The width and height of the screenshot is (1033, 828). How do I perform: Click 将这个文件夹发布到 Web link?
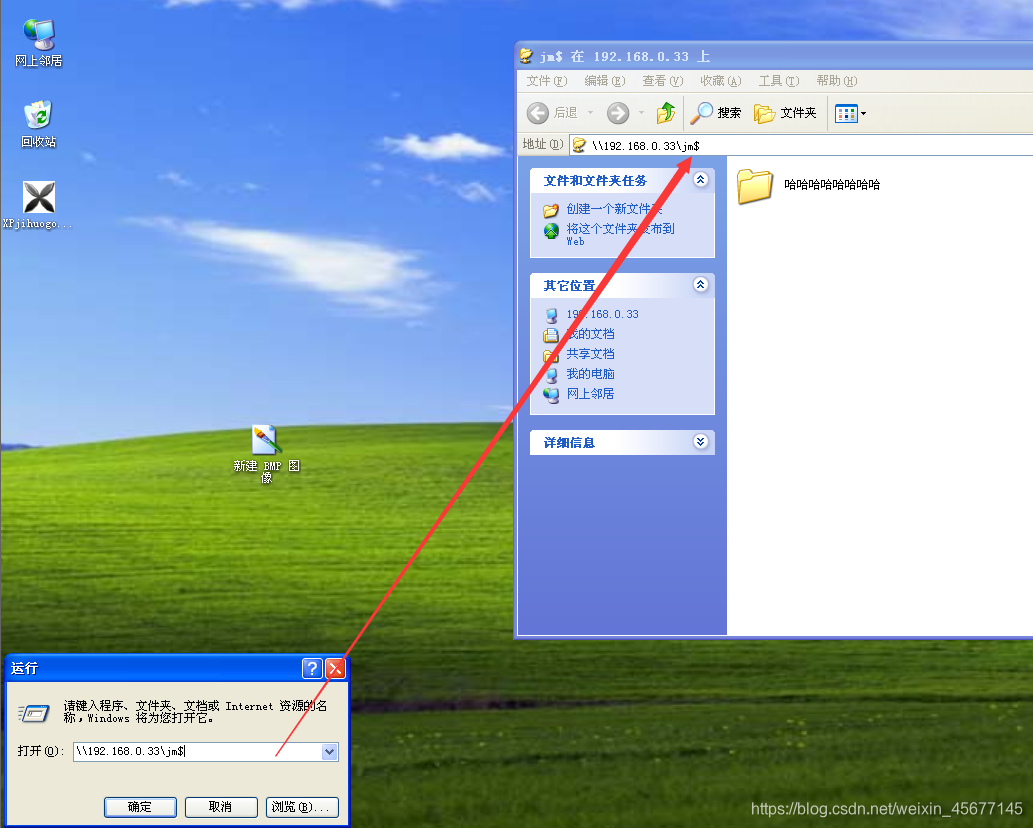point(620,234)
